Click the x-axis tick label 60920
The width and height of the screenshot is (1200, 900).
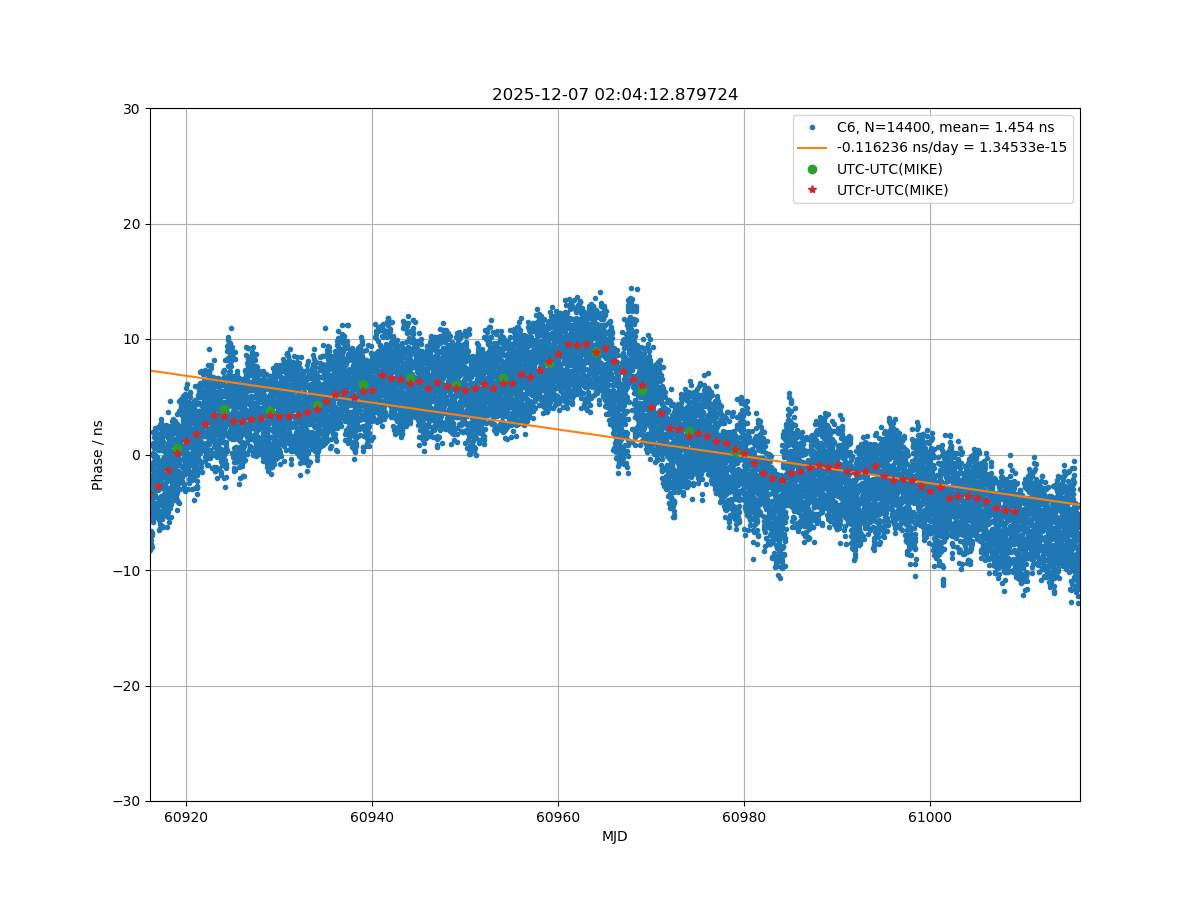click(186, 817)
